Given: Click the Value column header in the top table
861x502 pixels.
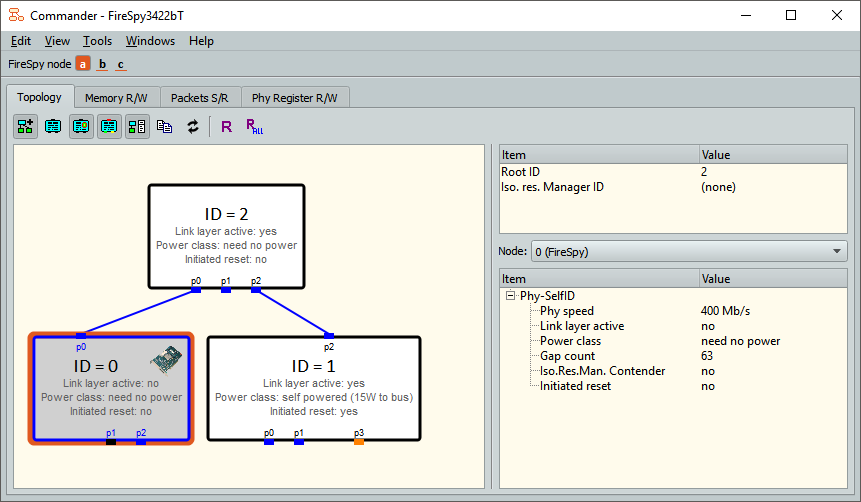Looking at the screenshot, I should (773, 155).
